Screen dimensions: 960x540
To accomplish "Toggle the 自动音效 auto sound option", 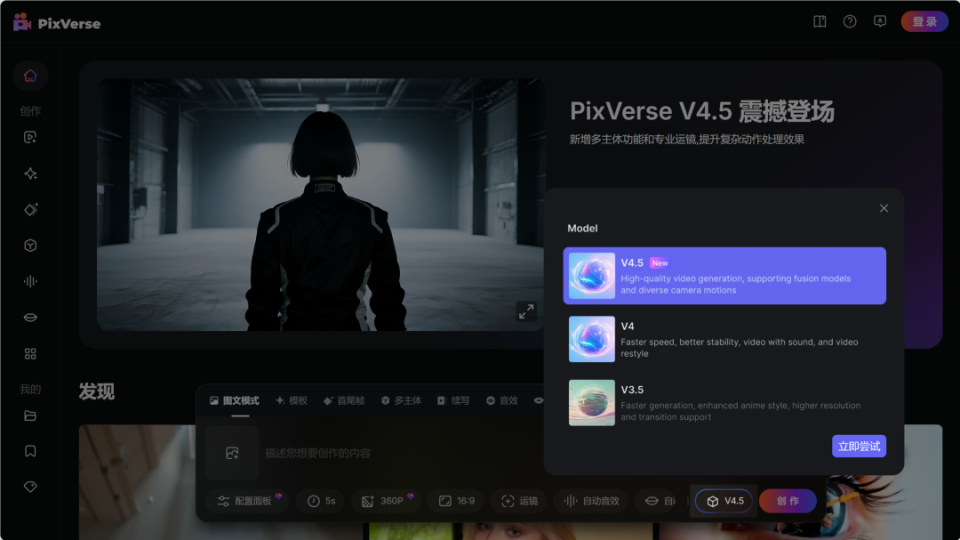I will coord(591,501).
